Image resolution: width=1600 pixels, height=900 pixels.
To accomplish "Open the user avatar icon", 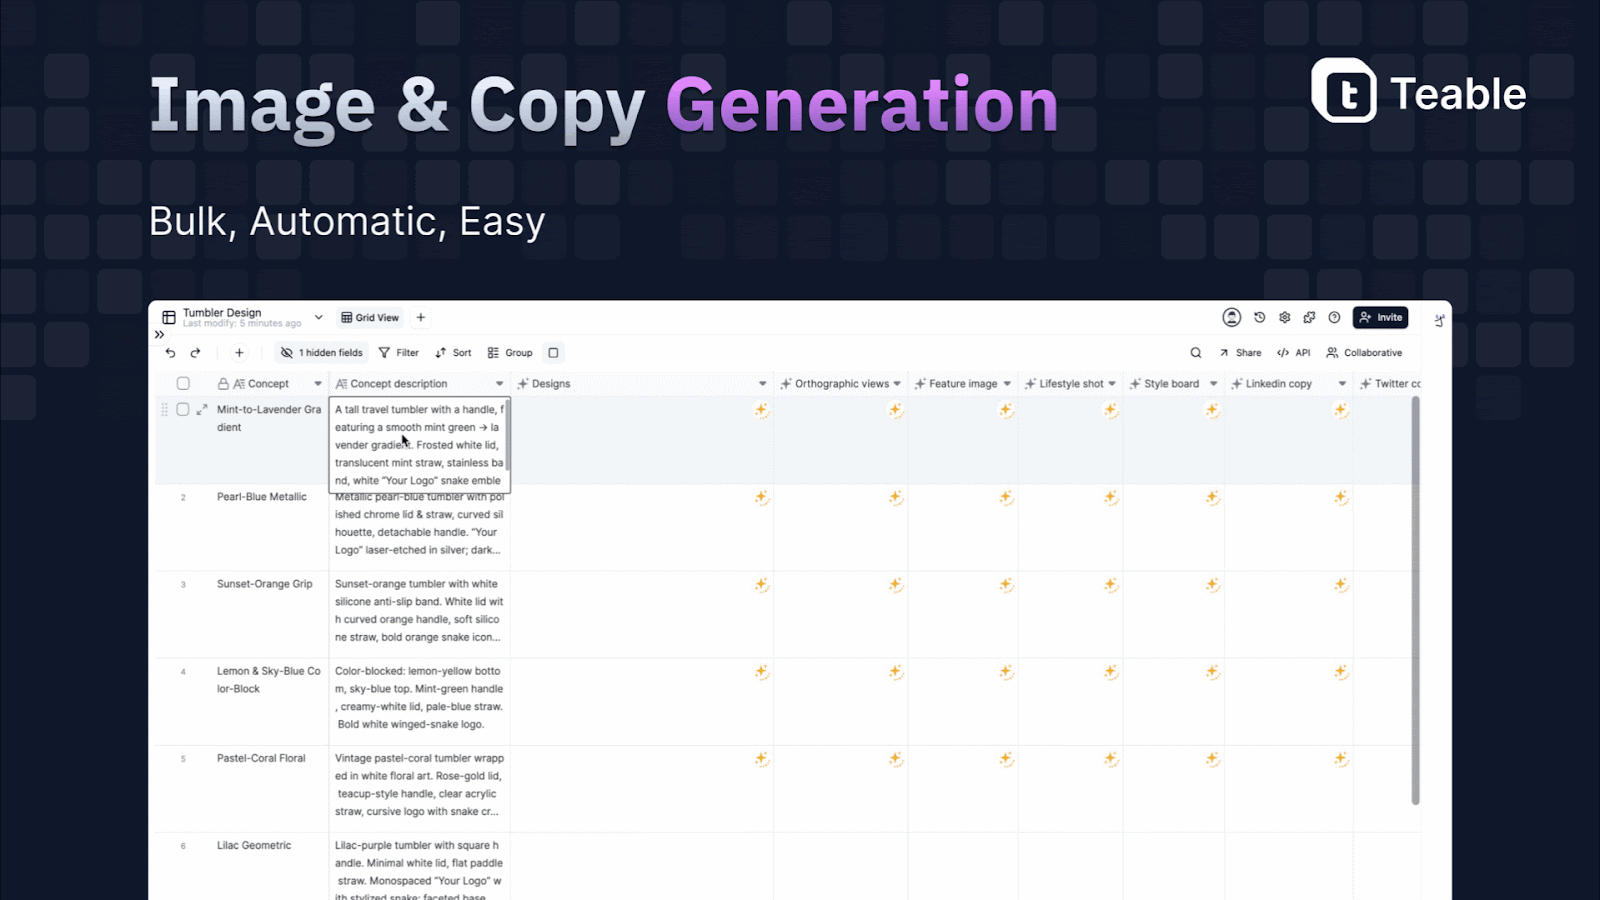I will click(1230, 317).
